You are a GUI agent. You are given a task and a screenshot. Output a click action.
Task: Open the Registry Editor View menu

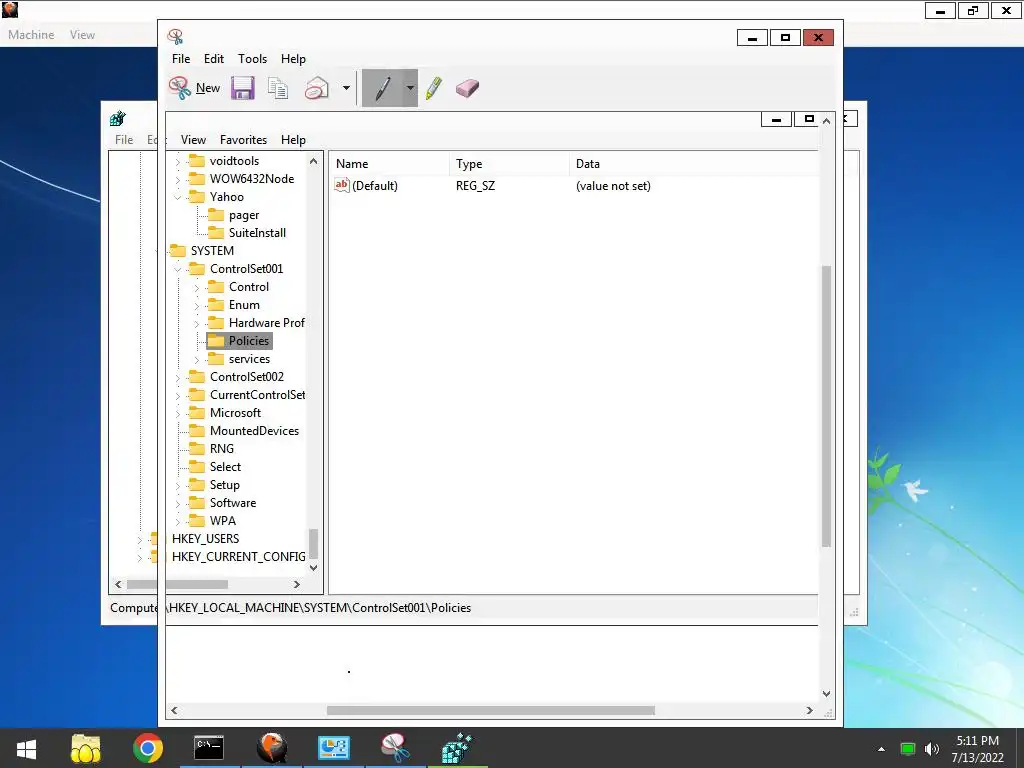coord(193,140)
